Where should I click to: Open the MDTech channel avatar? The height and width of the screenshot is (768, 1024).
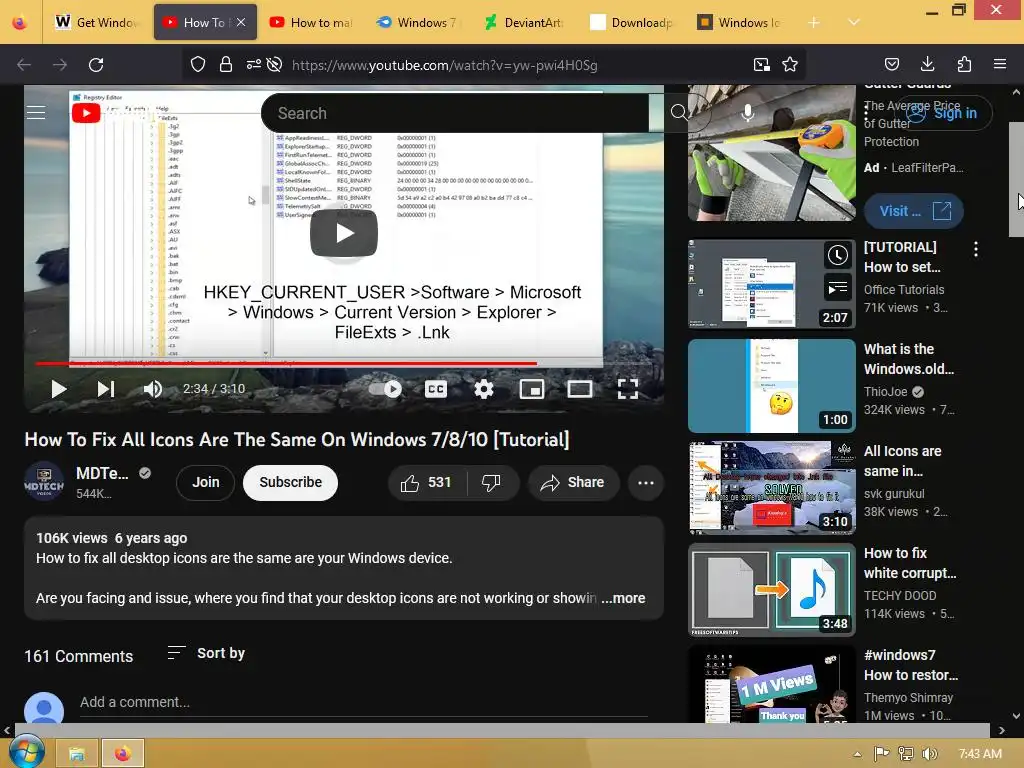(44, 483)
